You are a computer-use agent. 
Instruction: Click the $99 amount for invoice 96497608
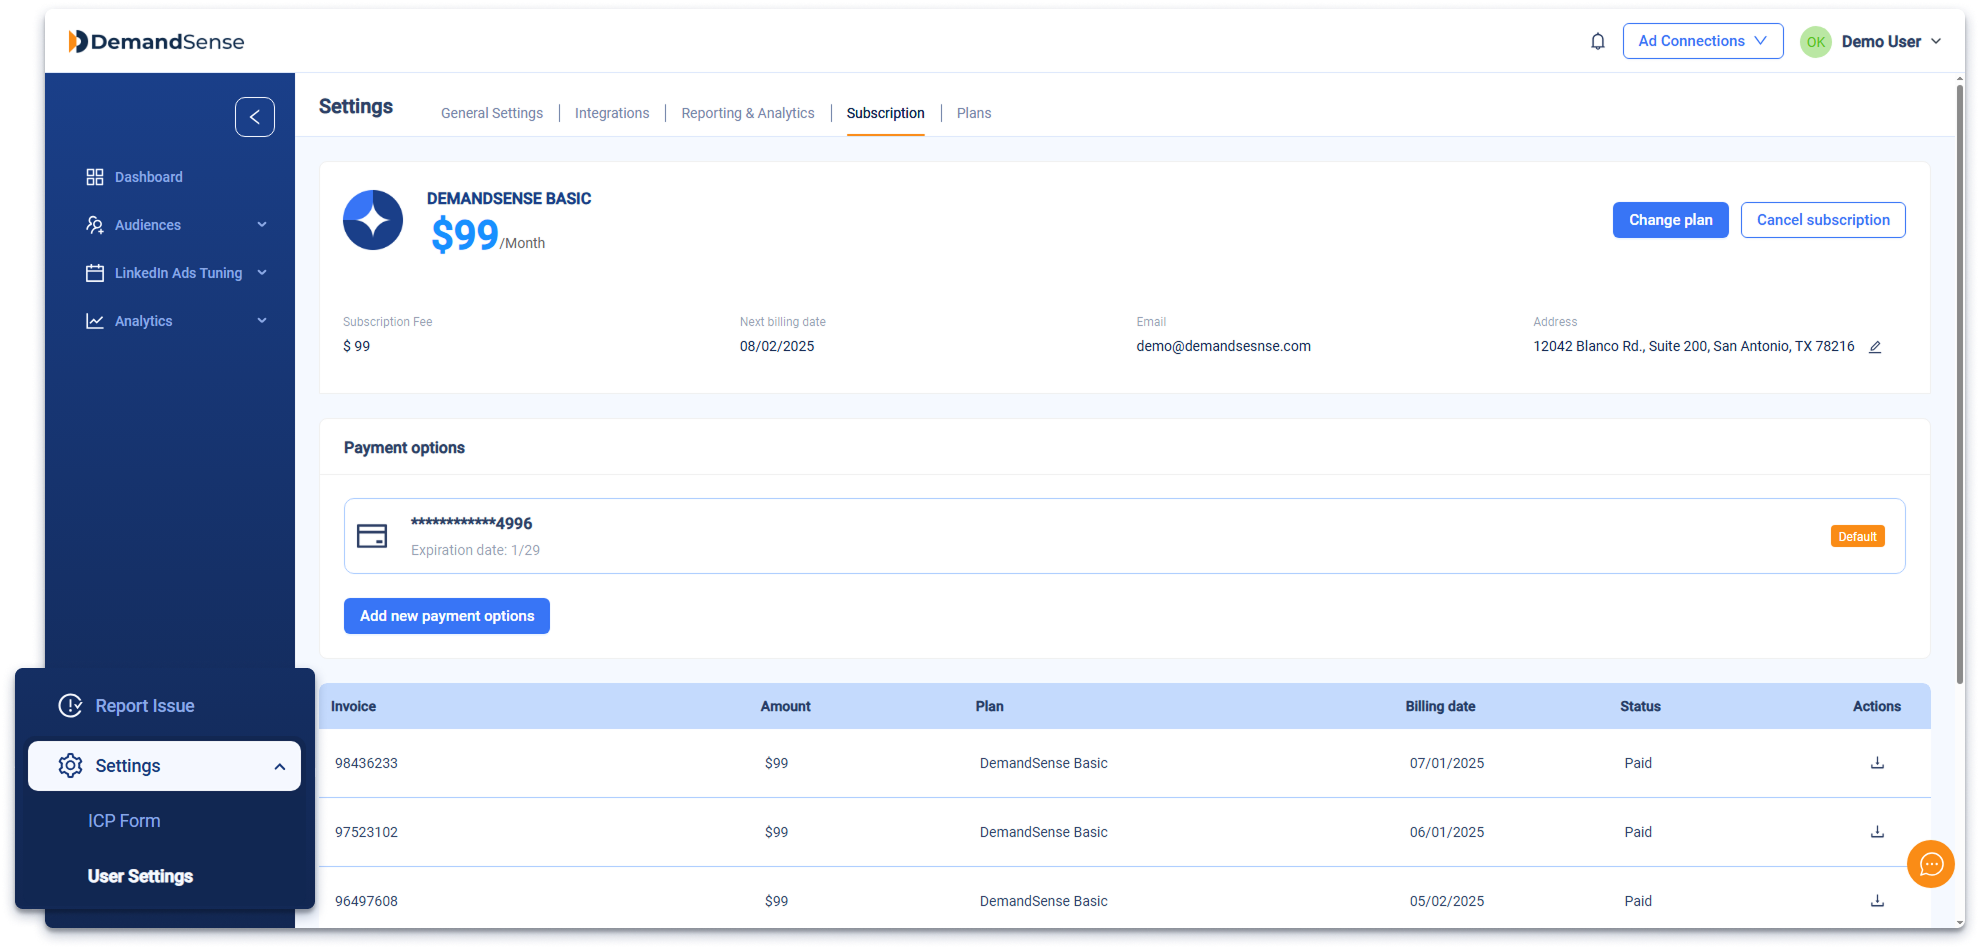coord(776,901)
